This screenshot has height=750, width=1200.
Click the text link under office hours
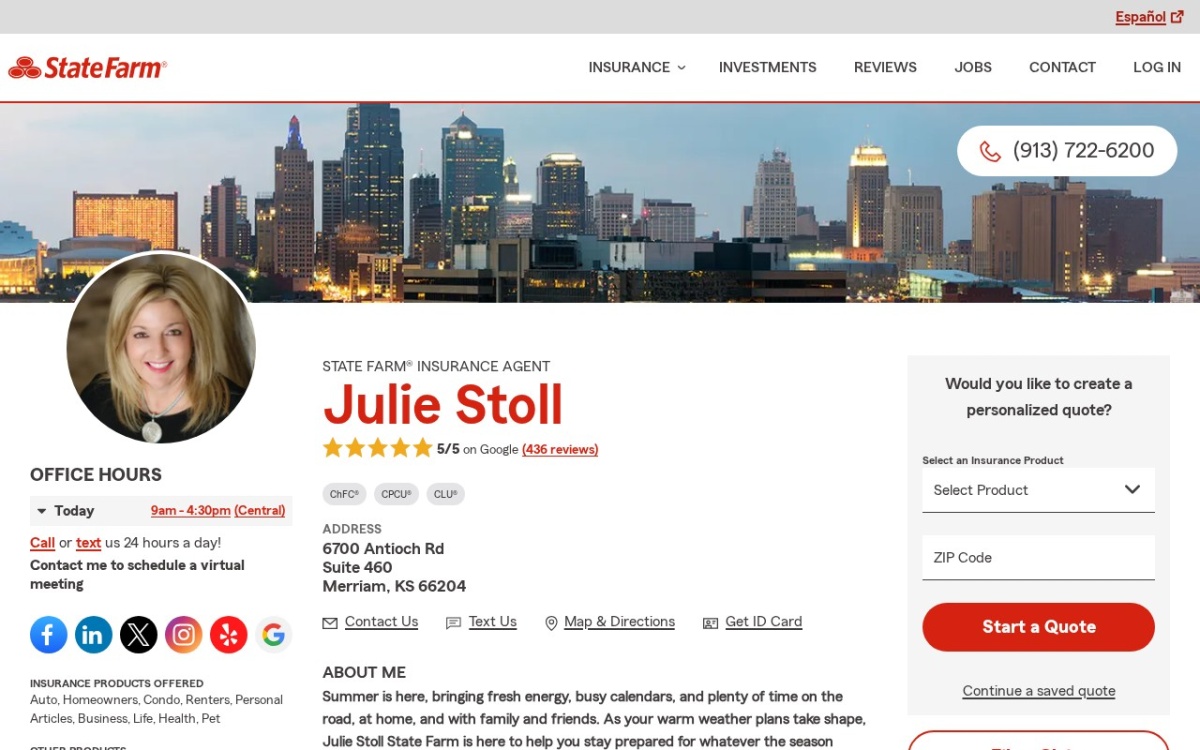[88, 543]
